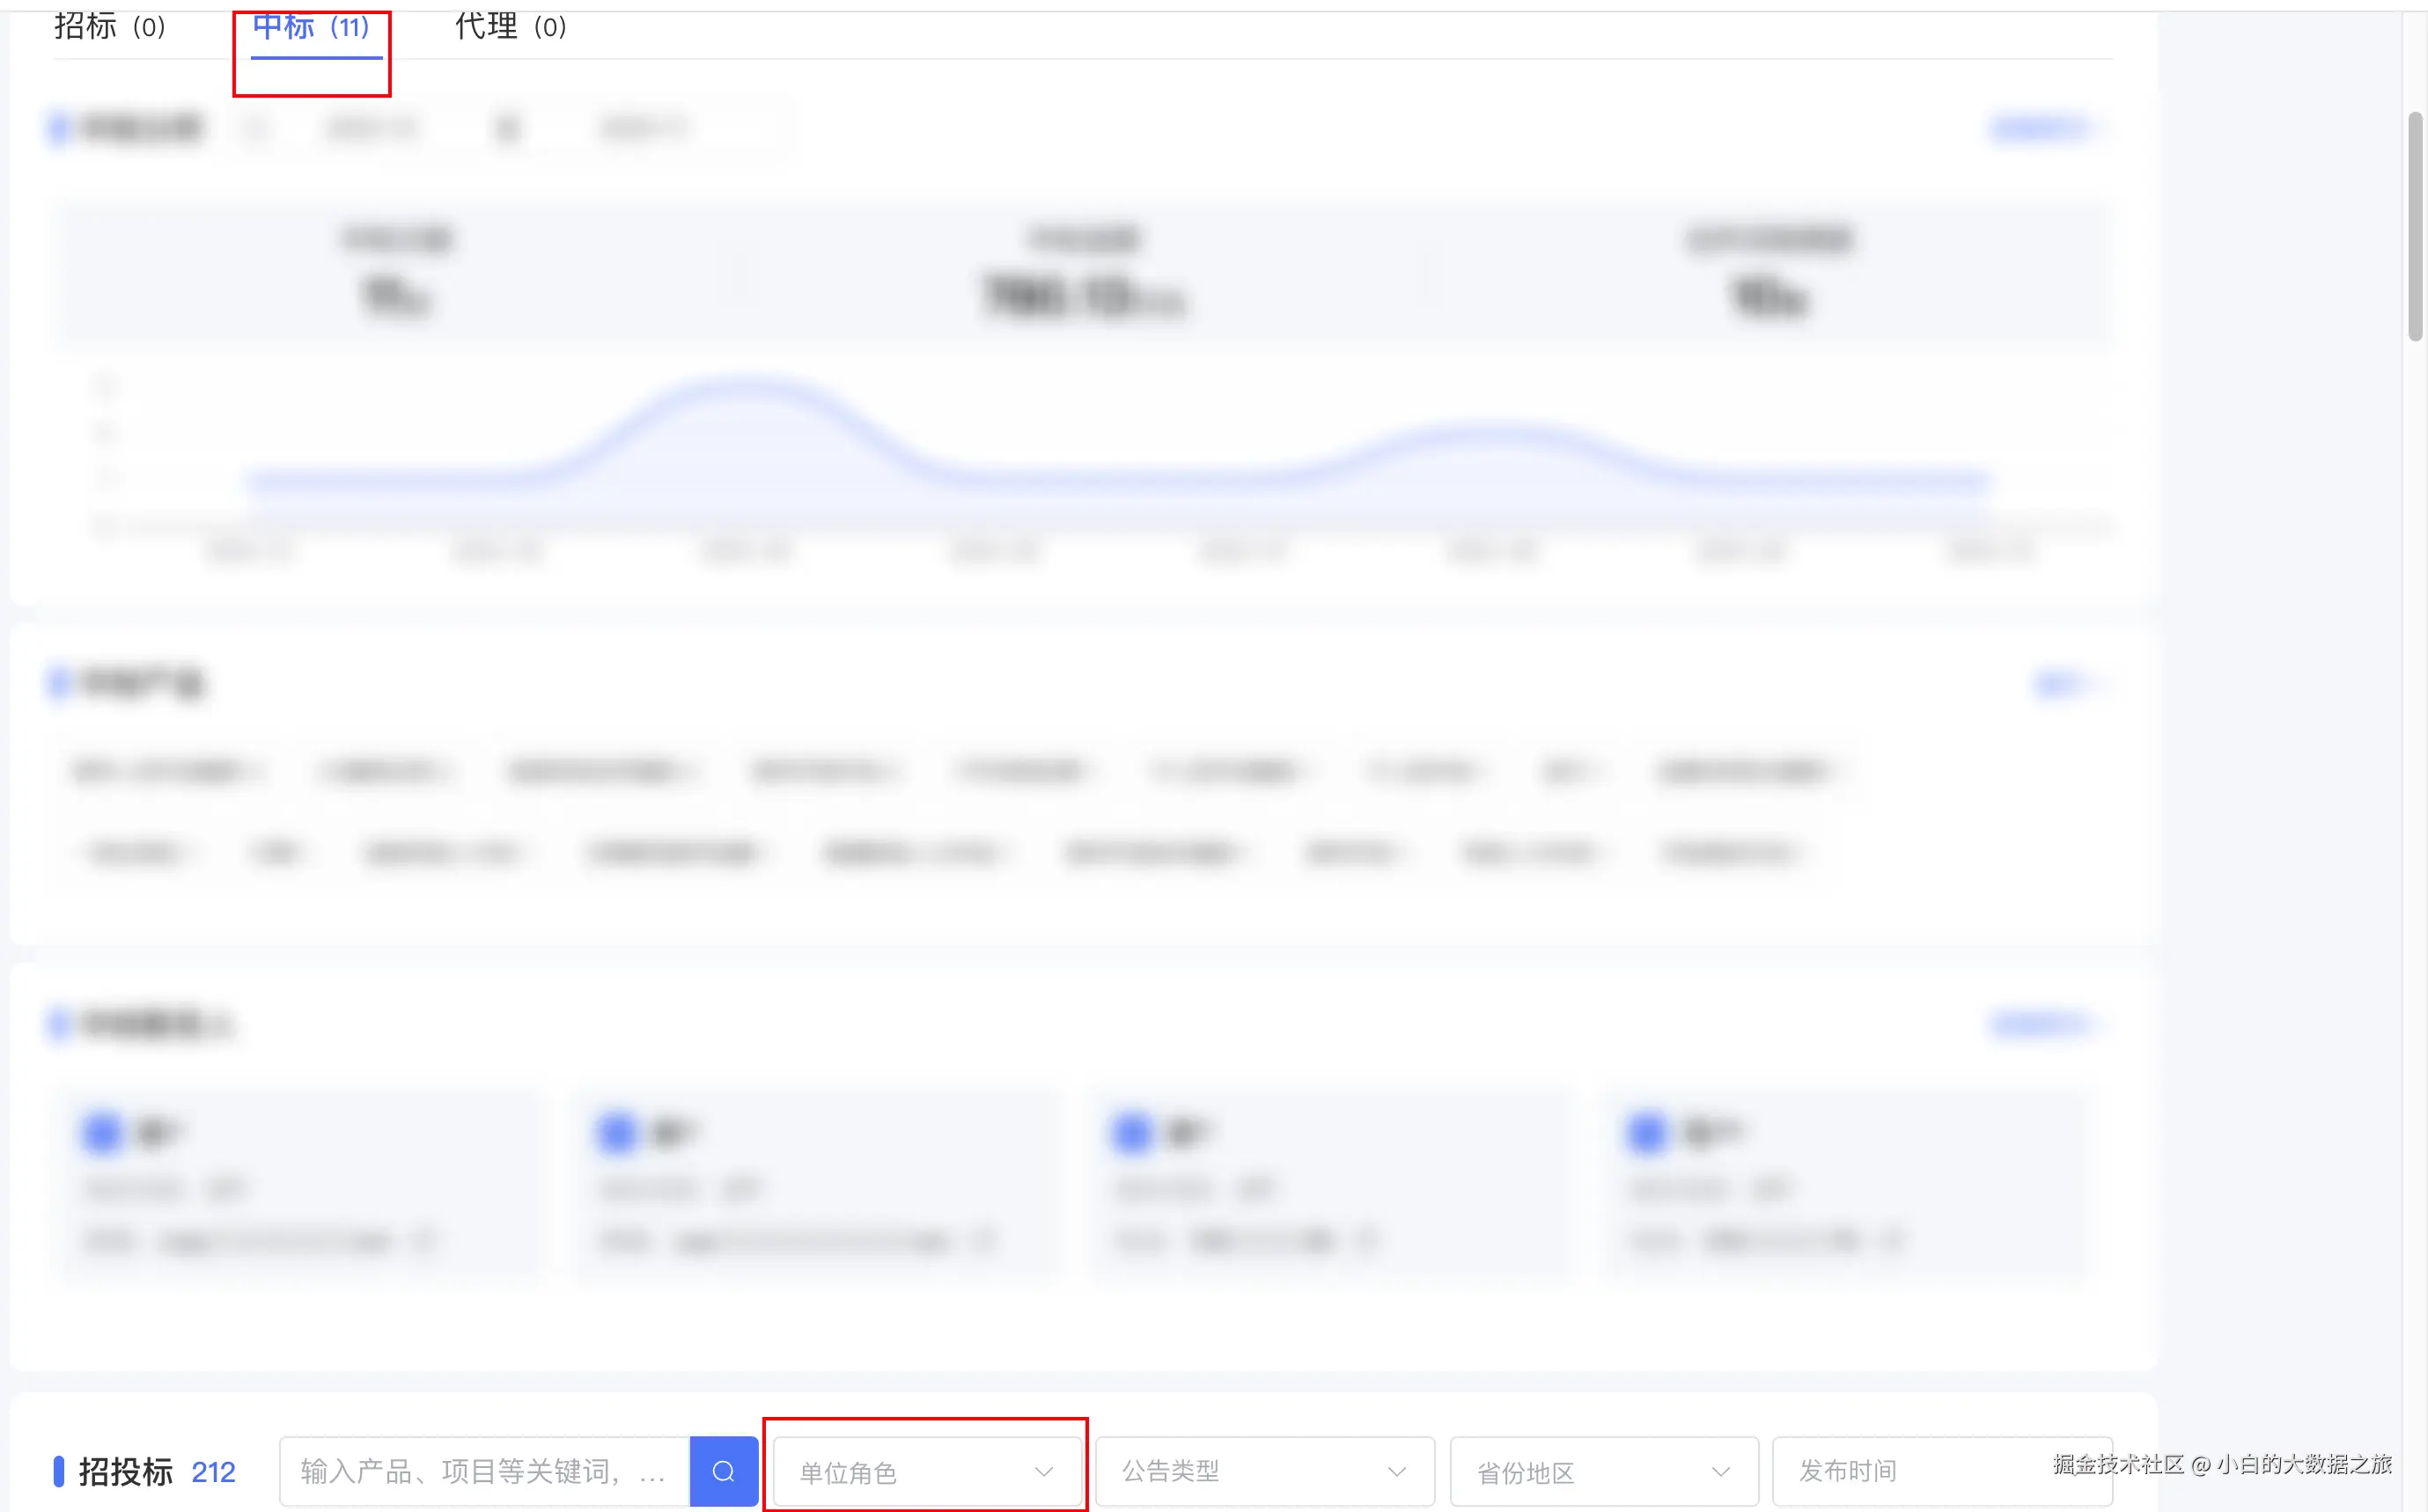Click the chevron arrow in 省份地区 dropdown
This screenshot has height=1512, width=2428.
[1719, 1471]
